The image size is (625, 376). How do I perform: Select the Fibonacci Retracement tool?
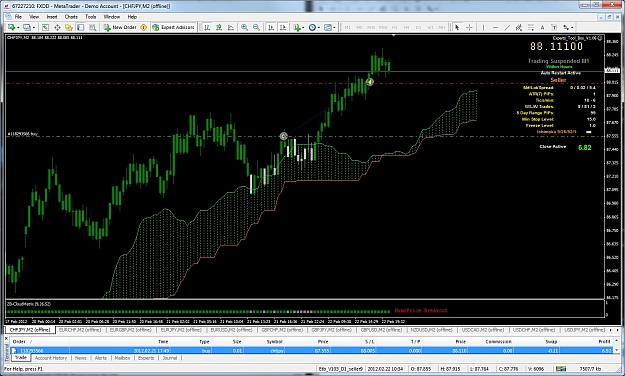click(x=531, y=27)
